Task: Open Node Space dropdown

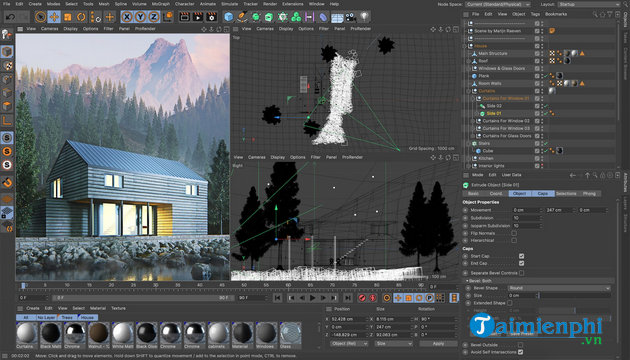Action: [498, 4]
